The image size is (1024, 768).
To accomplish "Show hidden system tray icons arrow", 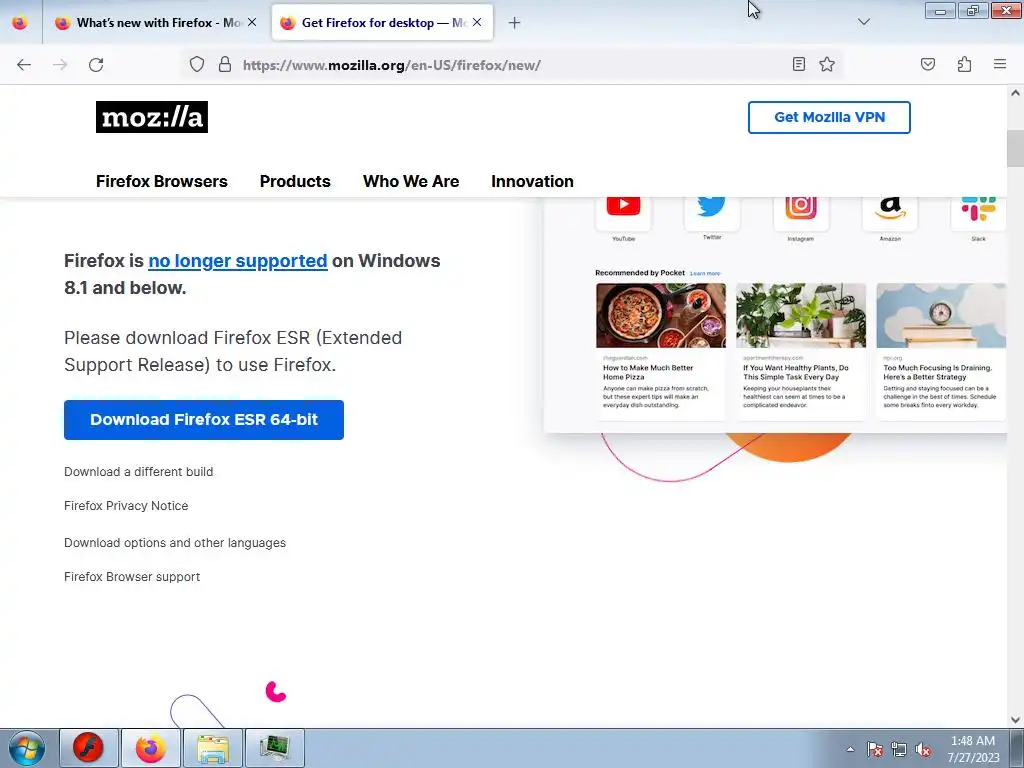I will [x=850, y=749].
